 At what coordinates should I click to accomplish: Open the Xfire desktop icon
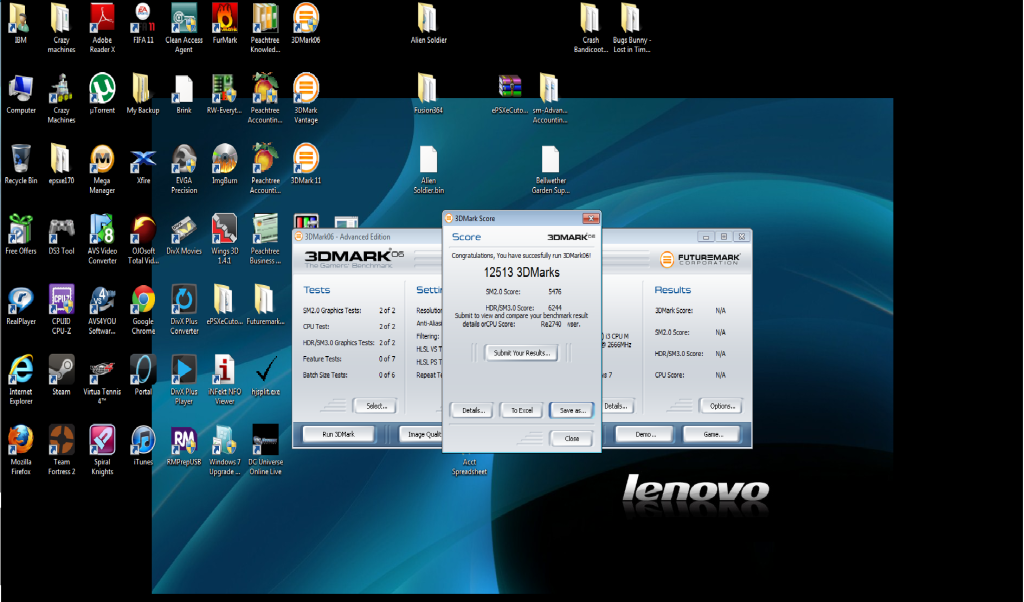click(143, 164)
